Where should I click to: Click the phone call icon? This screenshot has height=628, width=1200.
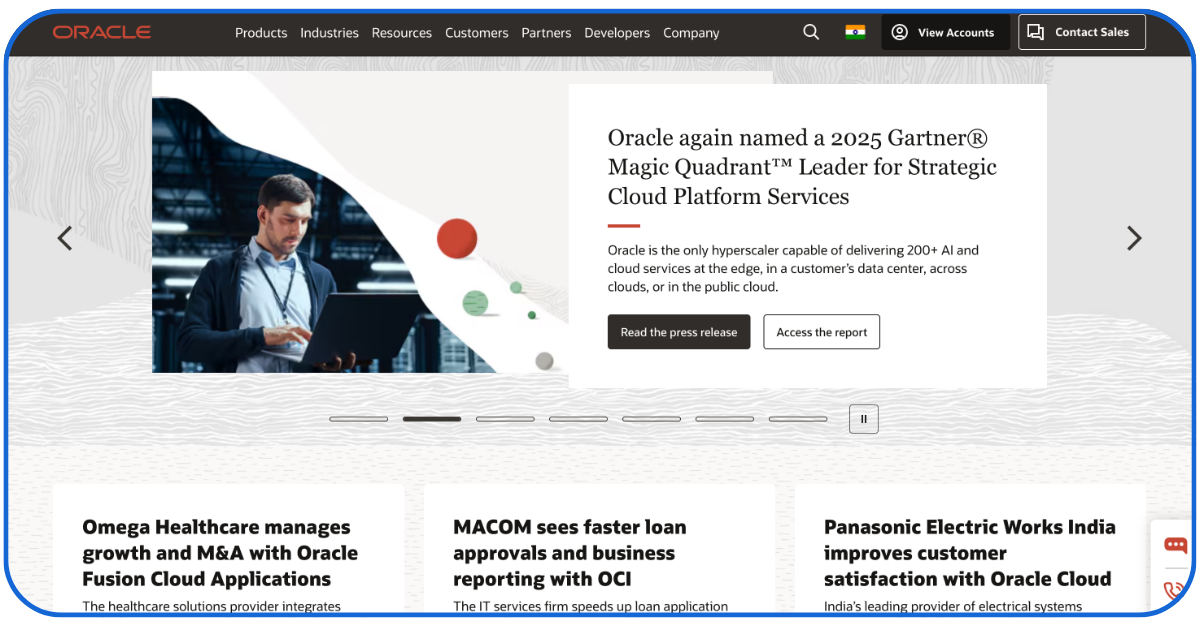tap(1176, 591)
